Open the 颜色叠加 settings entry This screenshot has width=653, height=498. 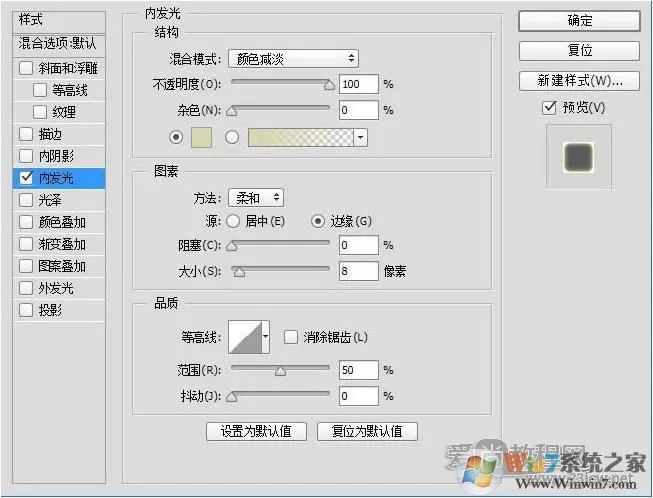pyautogui.click(x=62, y=222)
